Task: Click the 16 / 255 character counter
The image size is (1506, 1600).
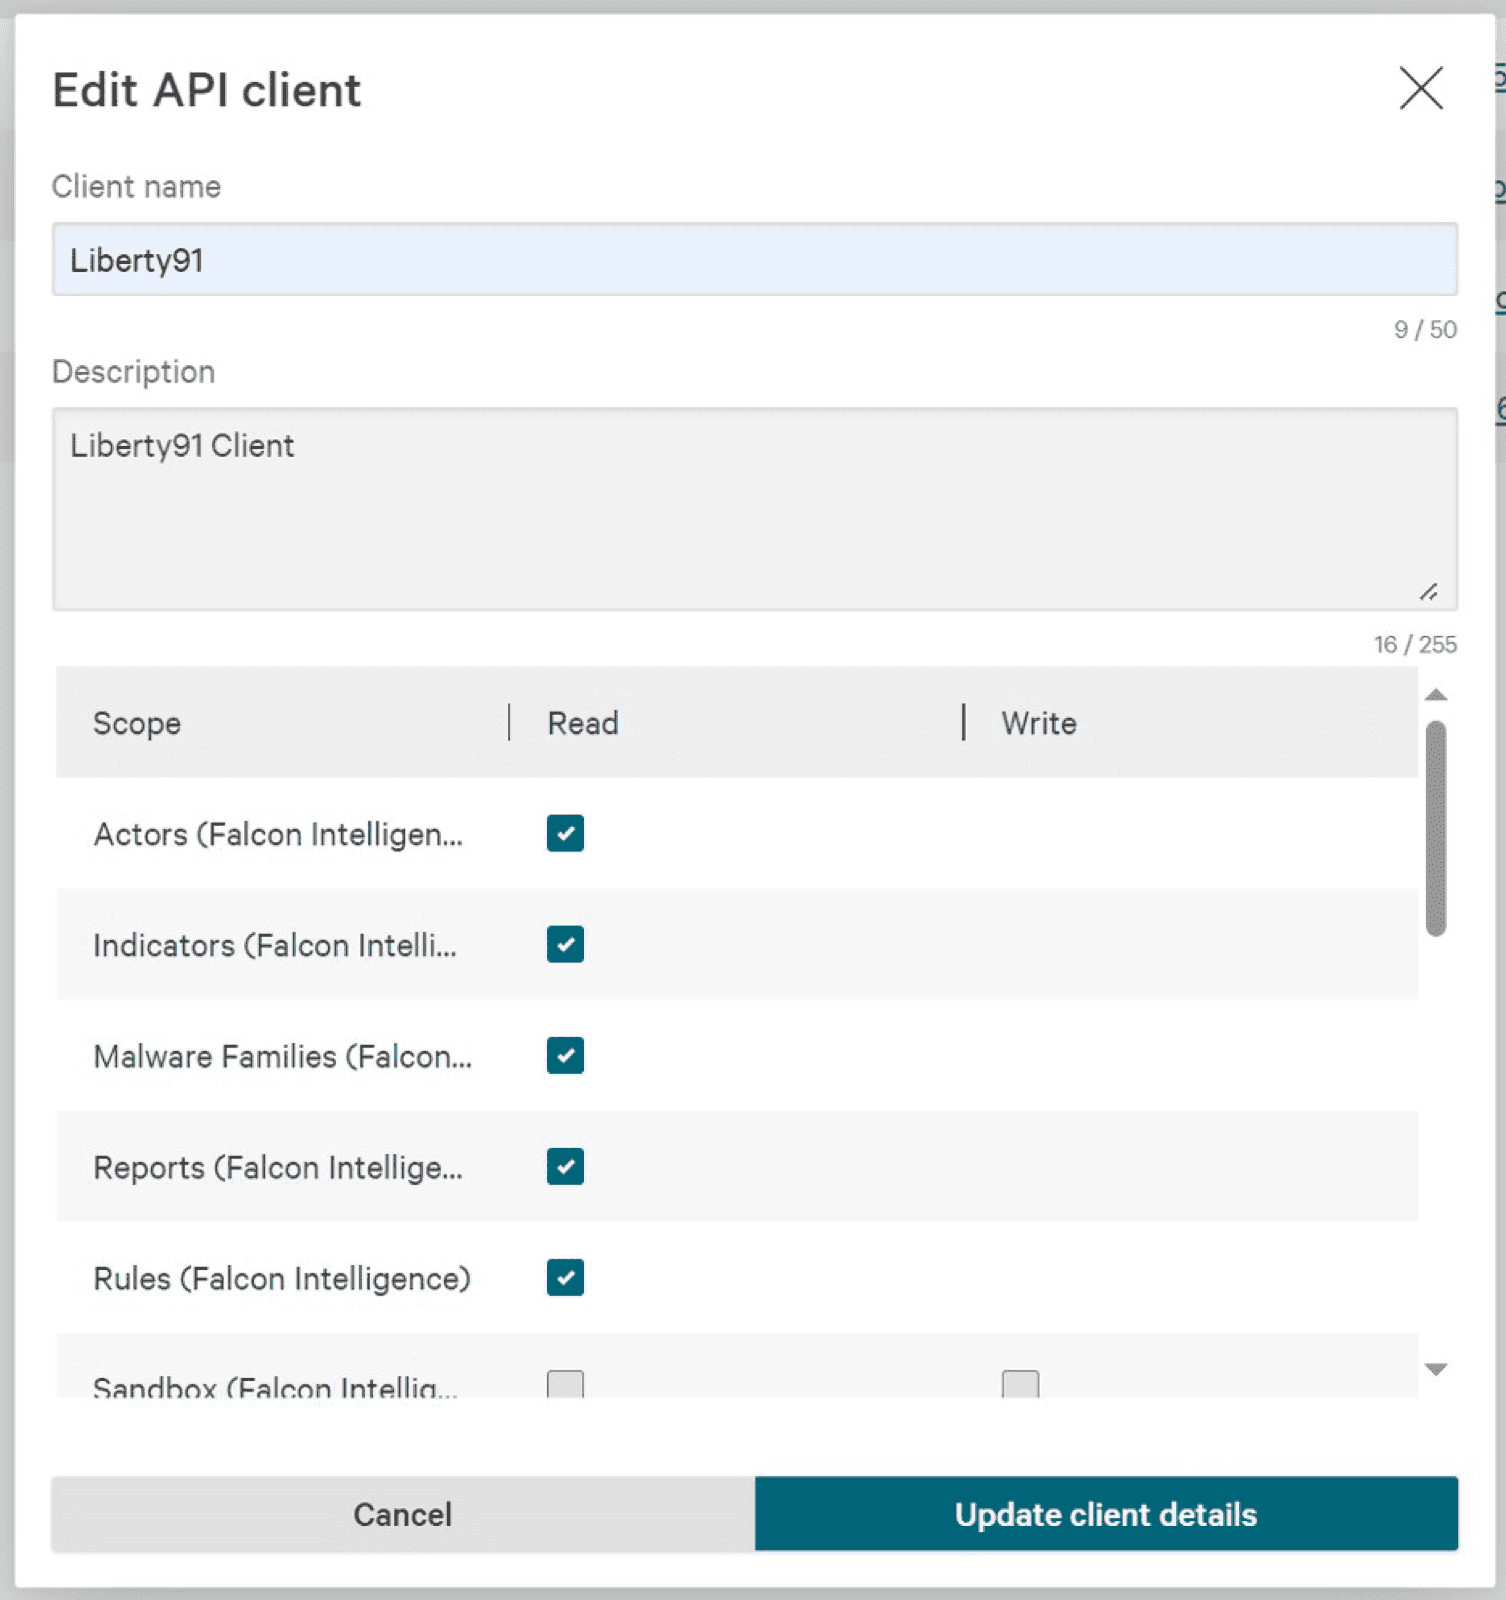Action: 1415,645
